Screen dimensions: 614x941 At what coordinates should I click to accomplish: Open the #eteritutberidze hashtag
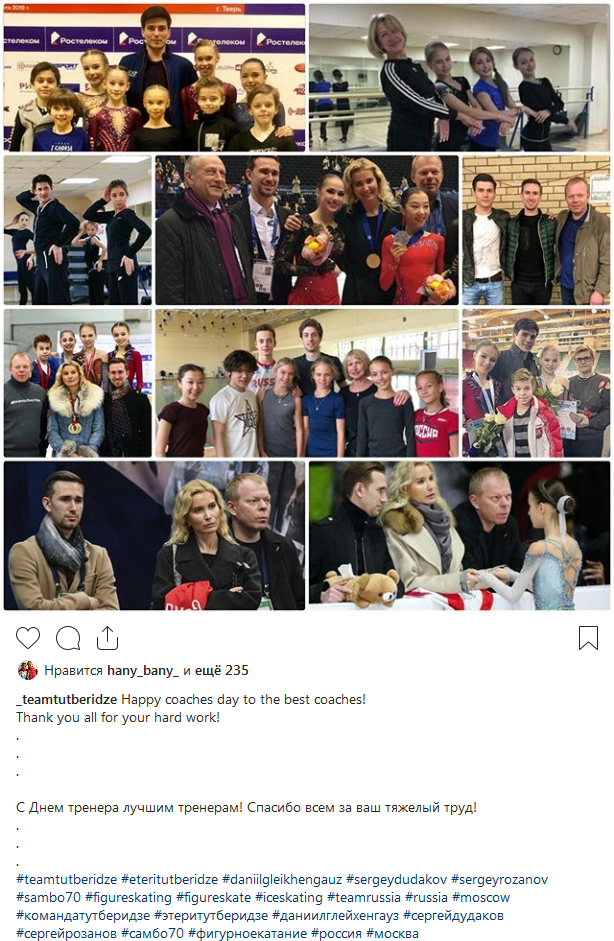pos(169,880)
